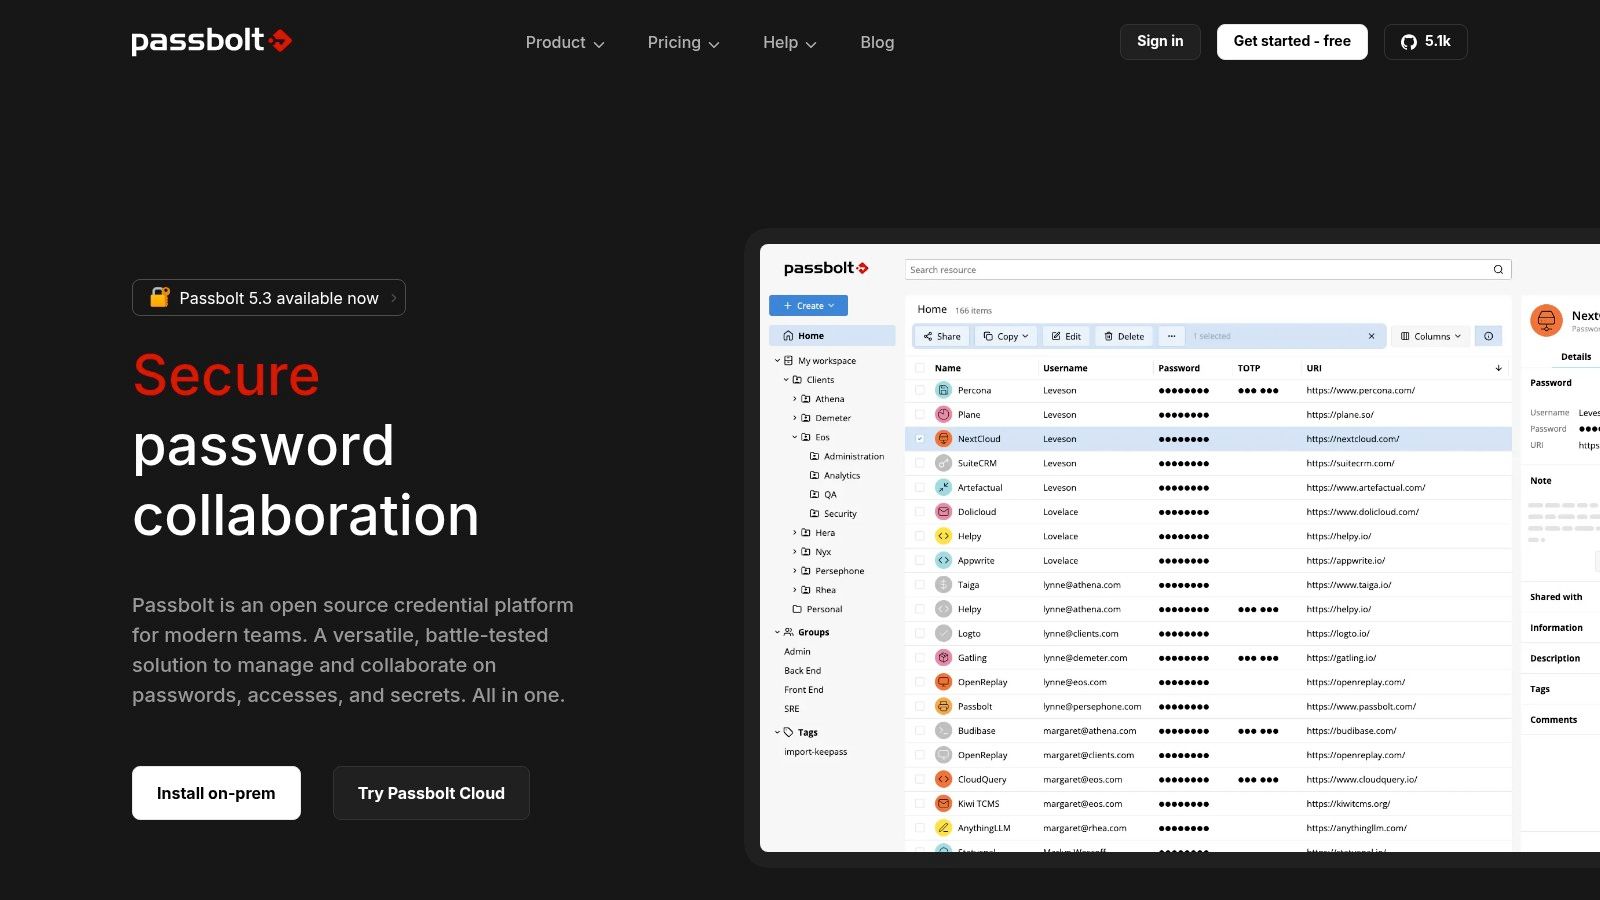Click the three-dots more actions button
The image size is (1600, 900).
pyautogui.click(x=1171, y=337)
